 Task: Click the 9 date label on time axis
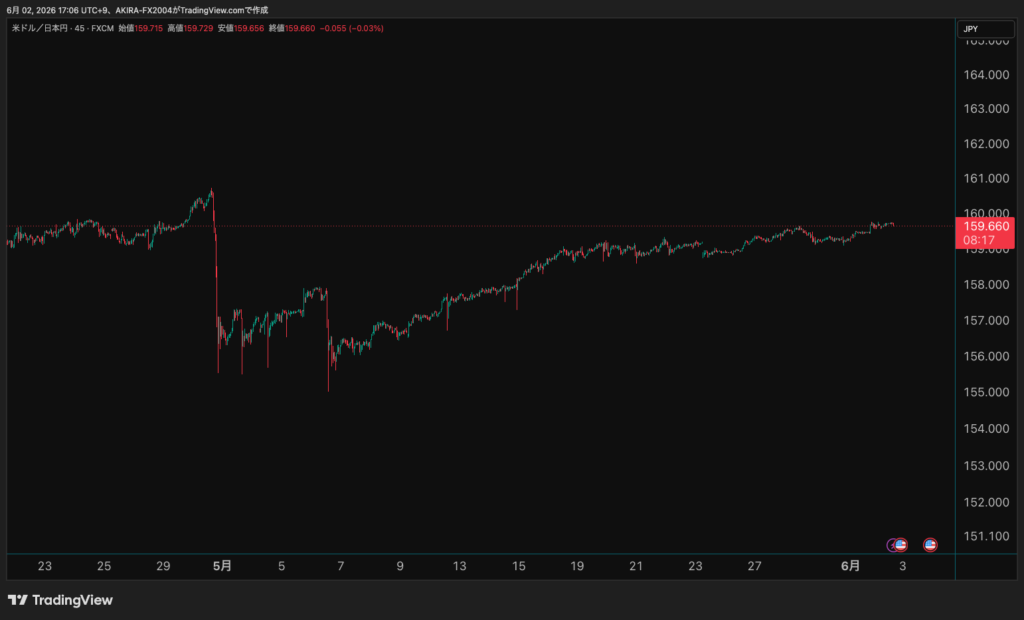click(x=400, y=566)
